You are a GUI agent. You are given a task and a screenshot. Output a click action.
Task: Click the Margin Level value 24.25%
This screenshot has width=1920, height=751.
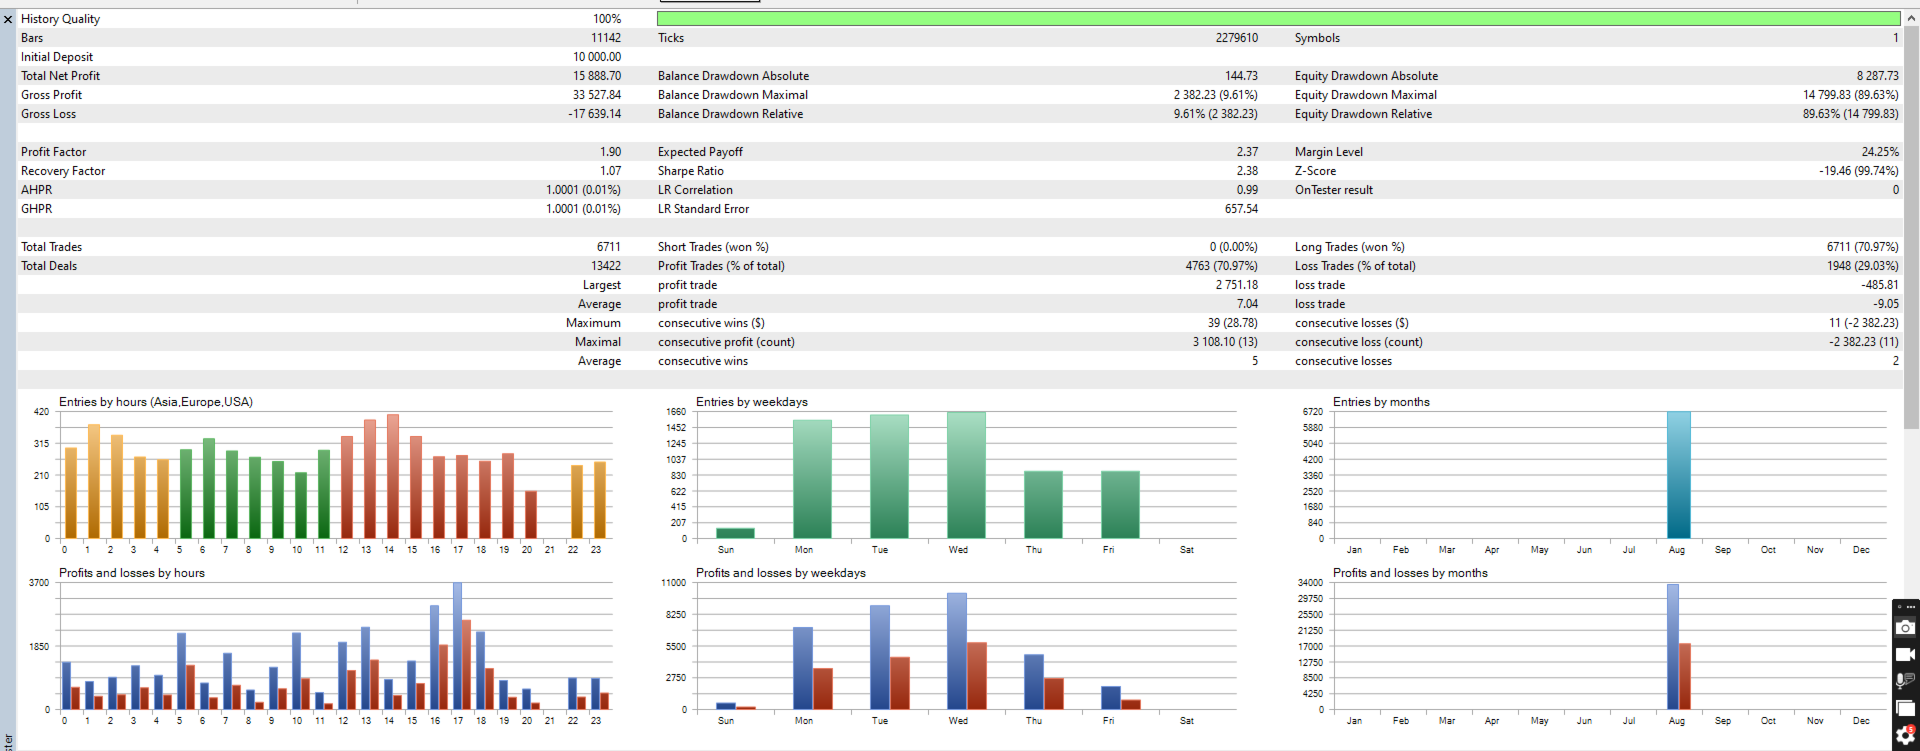coord(1880,152)
